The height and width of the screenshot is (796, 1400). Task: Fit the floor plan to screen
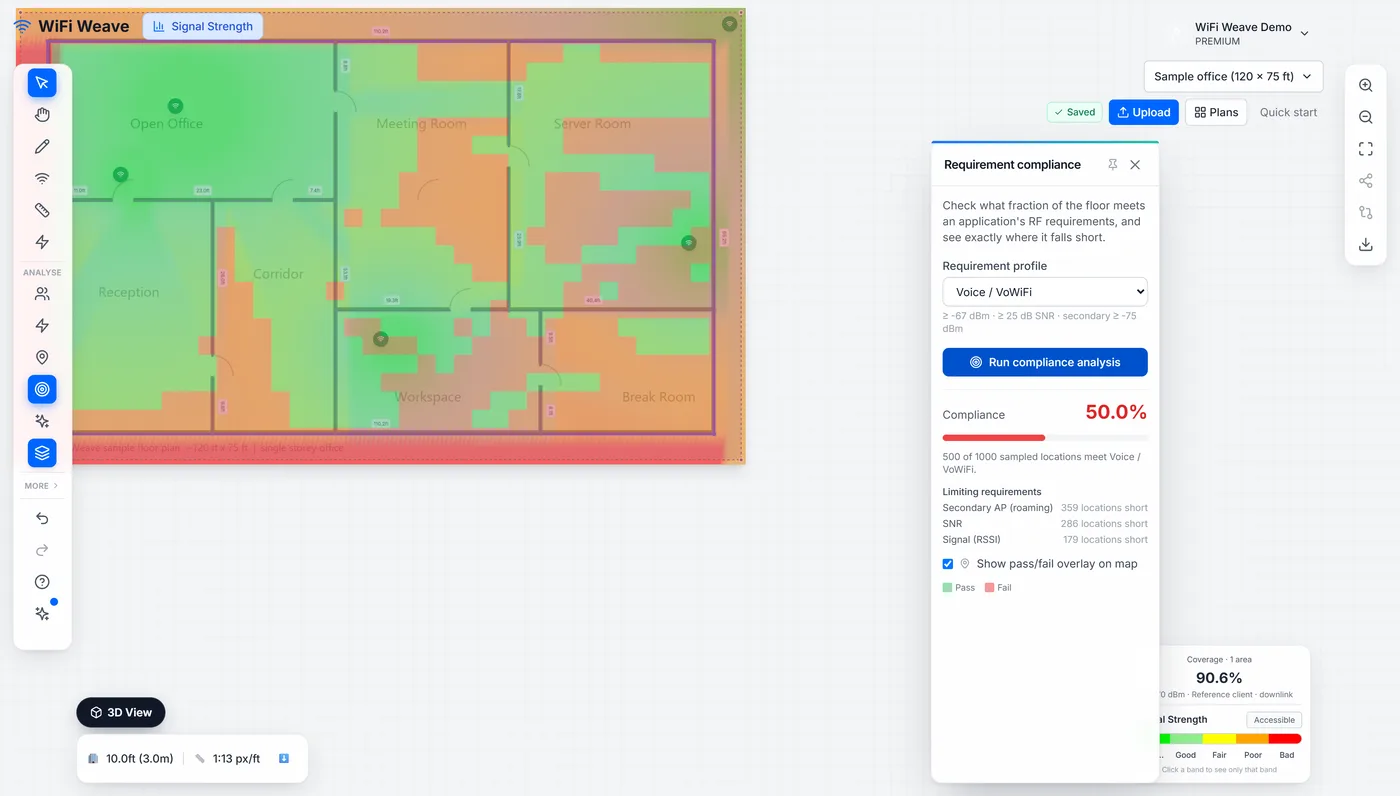1366,149
